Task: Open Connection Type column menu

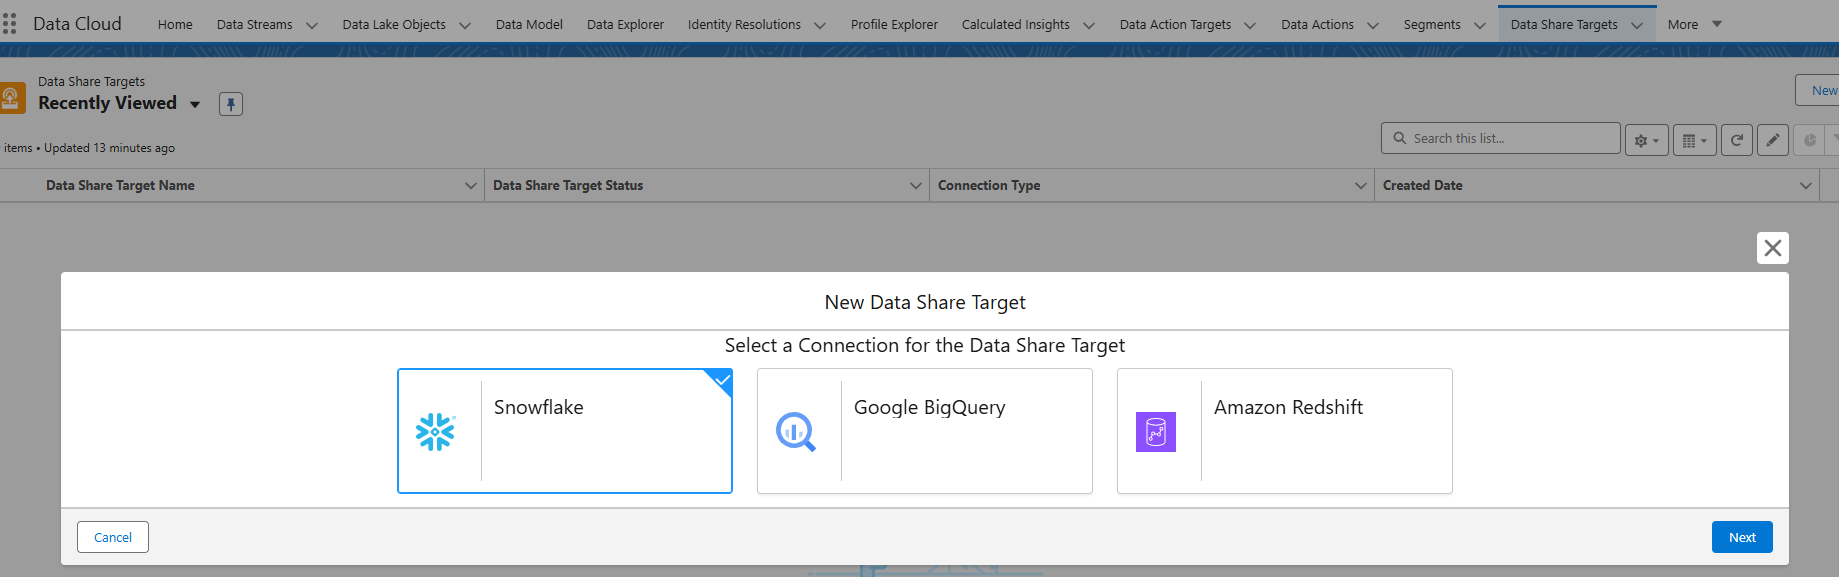Action: tap(1361, 186)
